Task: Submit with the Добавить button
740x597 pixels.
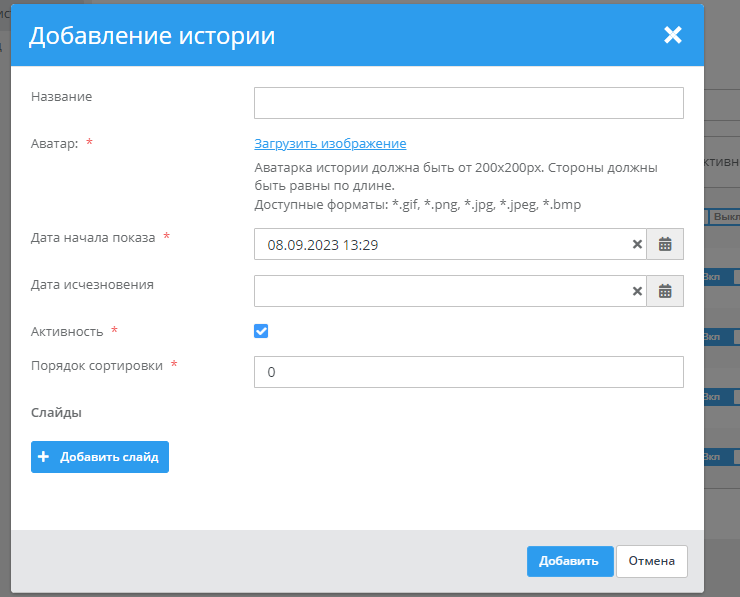Action: pos(568,561)
